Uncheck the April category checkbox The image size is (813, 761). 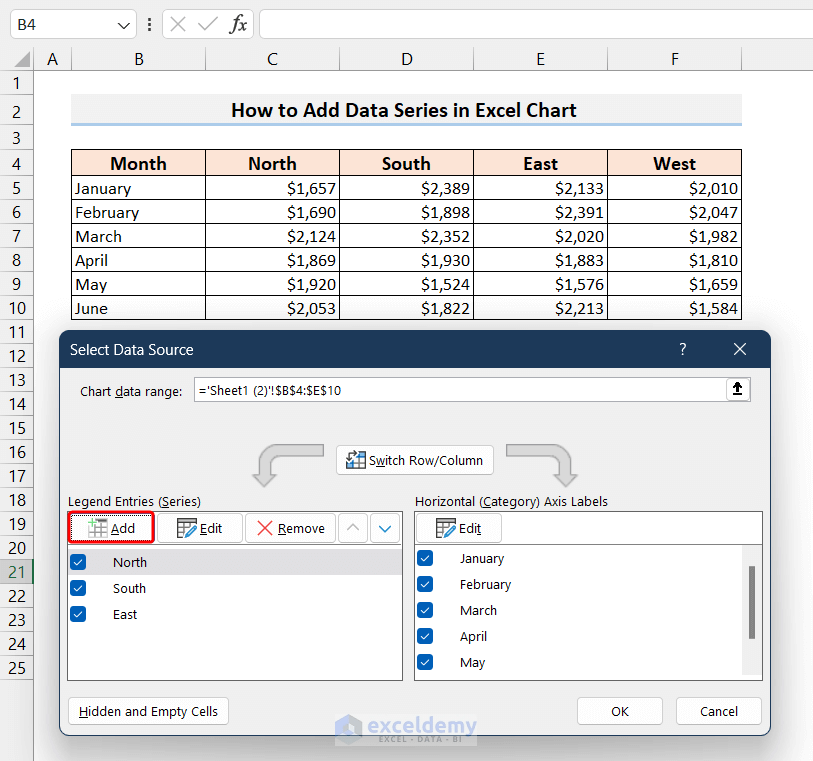coord(425,636)
